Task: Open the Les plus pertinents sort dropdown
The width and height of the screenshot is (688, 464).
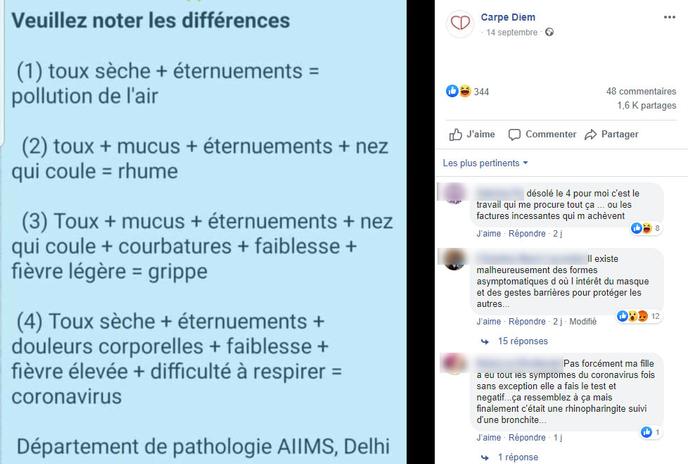Action: point(485,163)
